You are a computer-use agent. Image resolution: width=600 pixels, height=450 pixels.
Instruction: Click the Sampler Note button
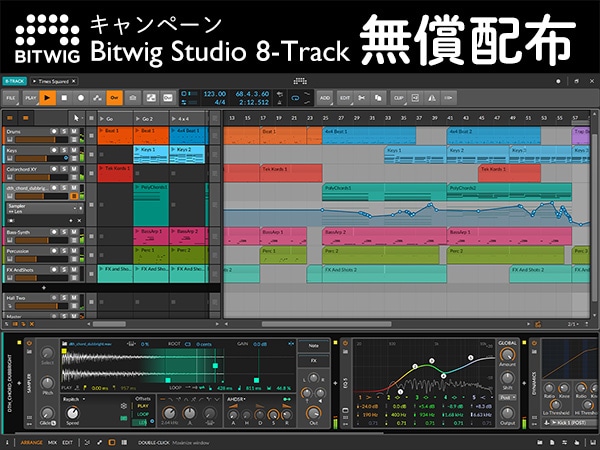[313, 346]
